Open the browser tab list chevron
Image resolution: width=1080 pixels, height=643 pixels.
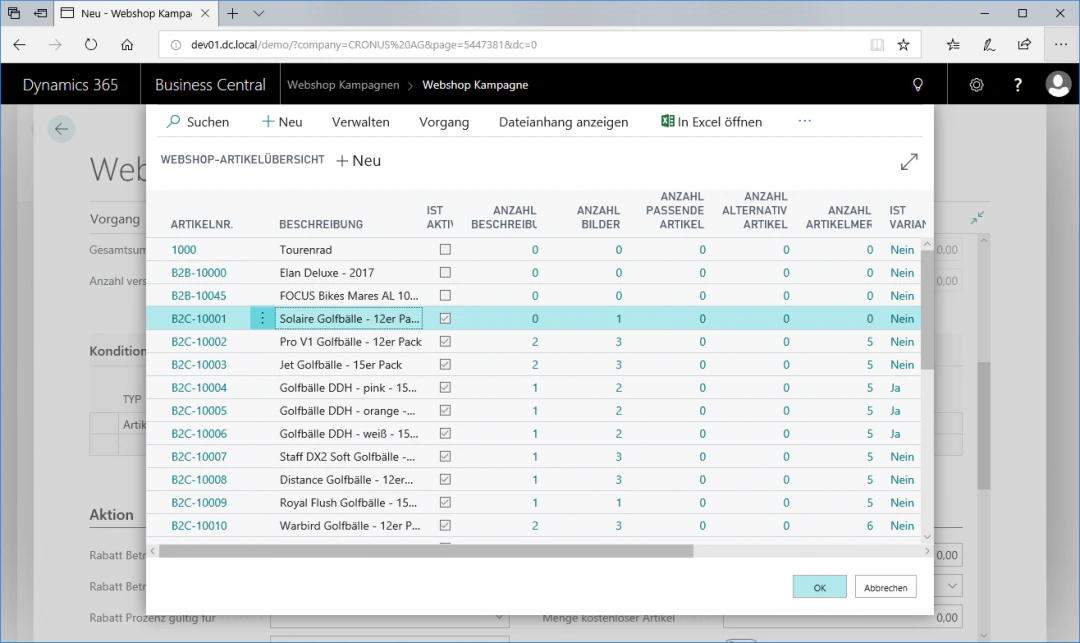[258, 13]
